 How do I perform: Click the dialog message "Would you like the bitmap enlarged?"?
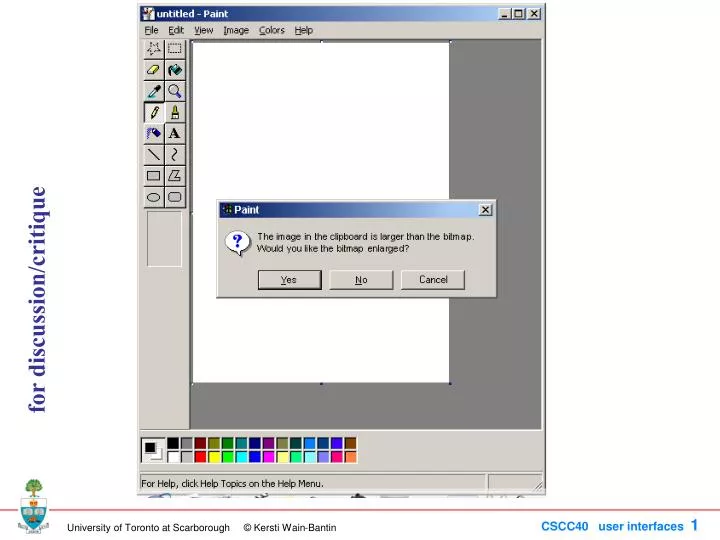click(x=332, y=248)
